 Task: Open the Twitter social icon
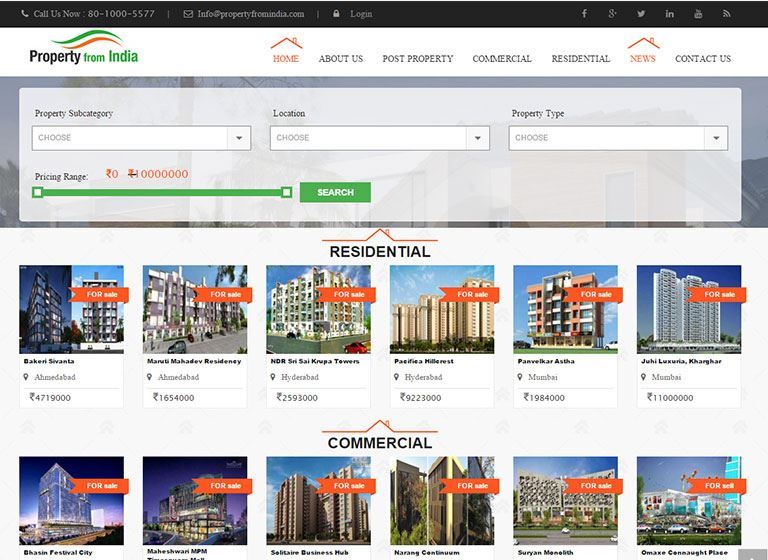(x=641, y=14)
